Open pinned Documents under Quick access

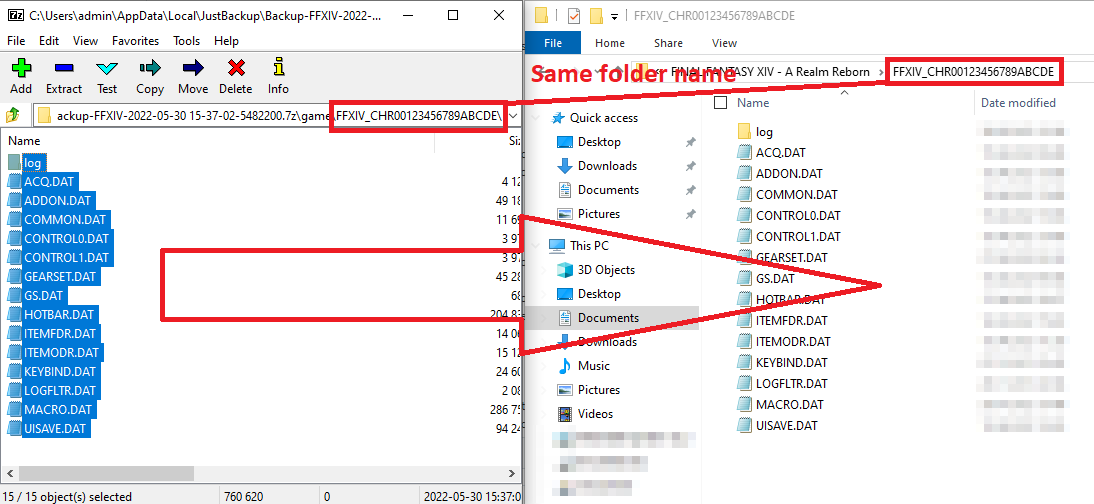(x=598, y=190)
